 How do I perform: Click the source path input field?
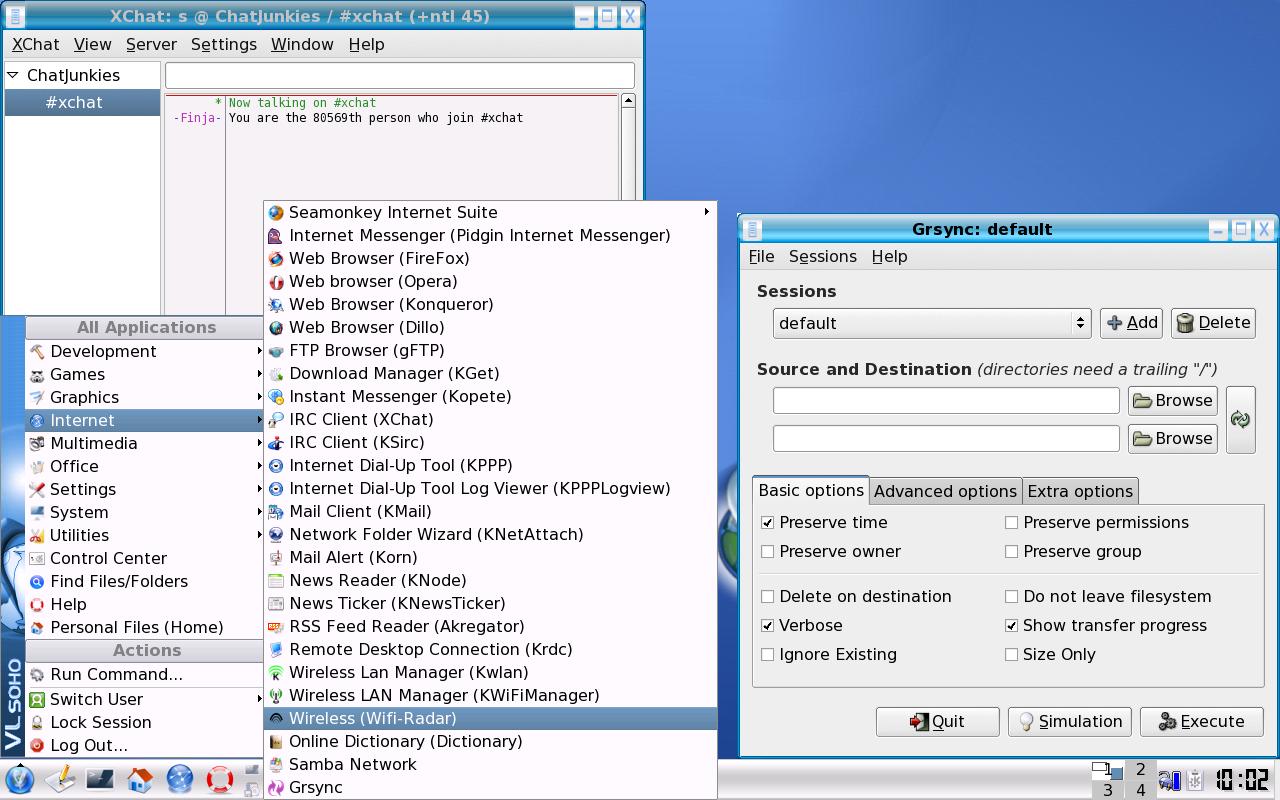[x=946, y=400]
